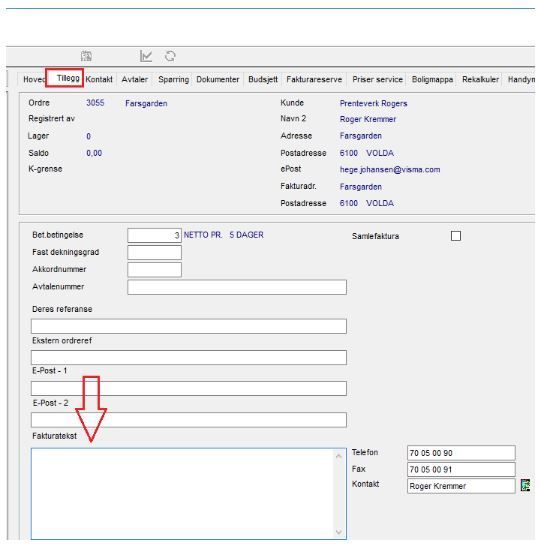The image size is (540, 545).
Task: Click the Bet.betingelse input field
Action: tap(154, 235)
